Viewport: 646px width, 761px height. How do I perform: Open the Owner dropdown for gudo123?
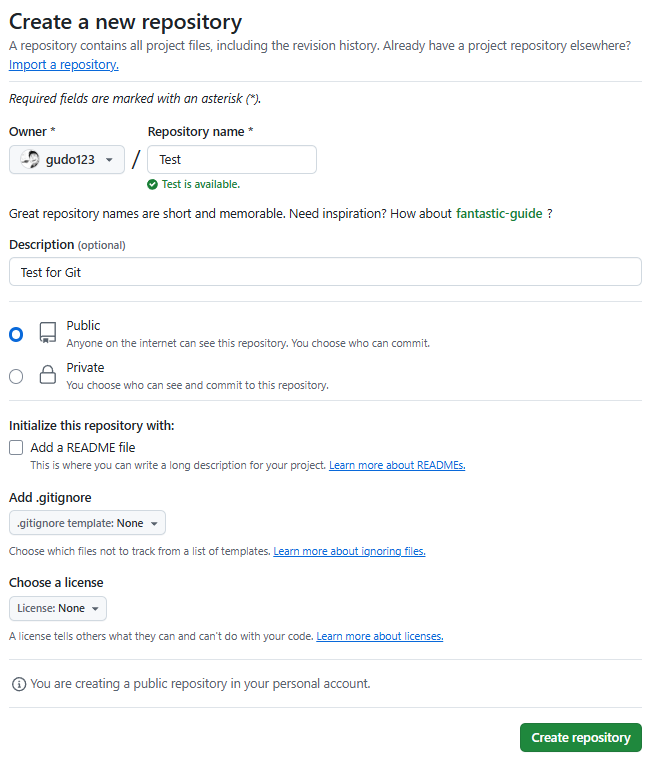[x=67, y=160]
